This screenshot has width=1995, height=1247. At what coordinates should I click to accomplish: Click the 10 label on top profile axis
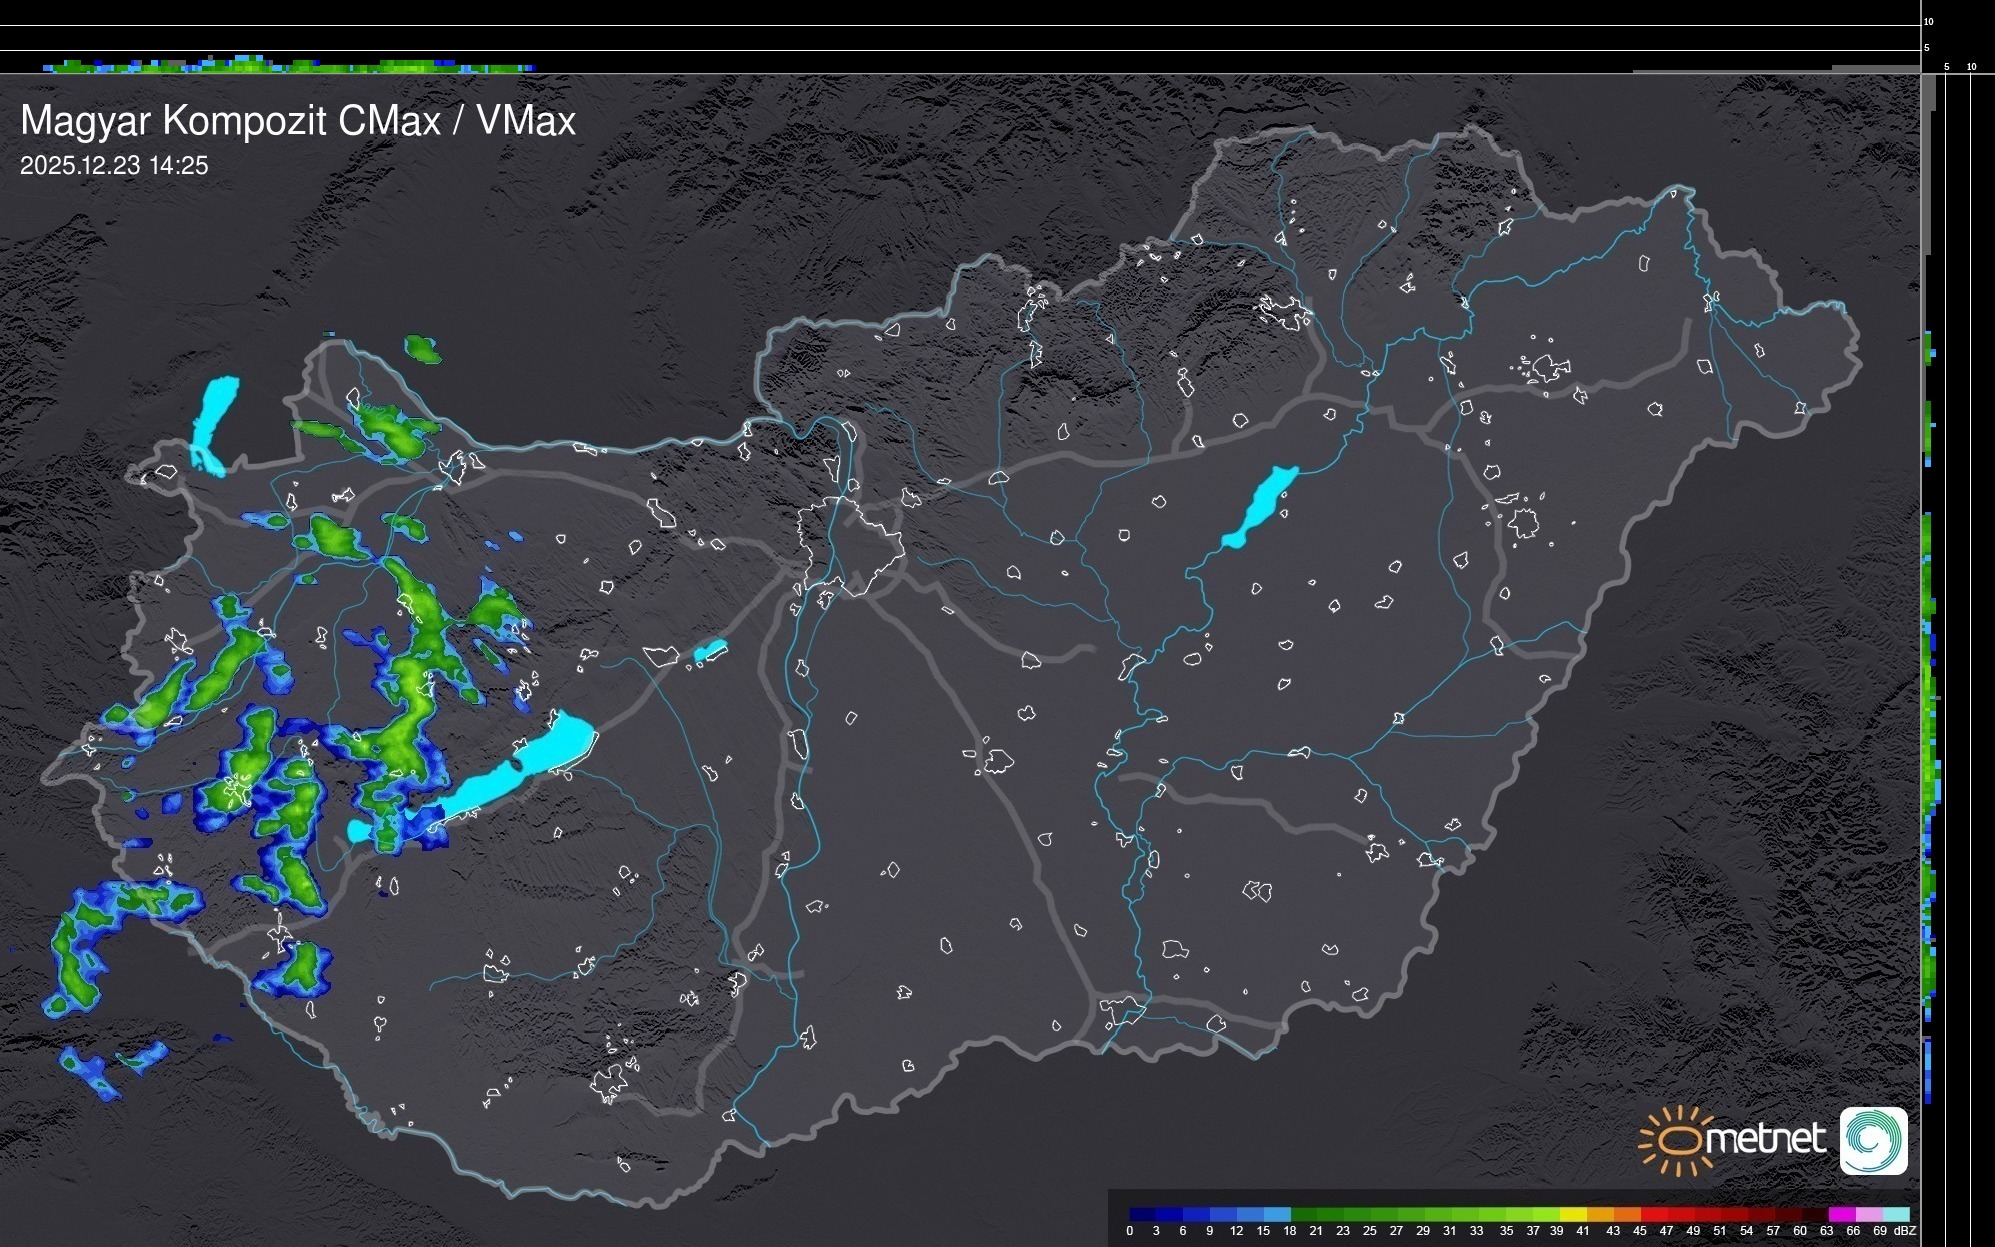[1929, 21]
